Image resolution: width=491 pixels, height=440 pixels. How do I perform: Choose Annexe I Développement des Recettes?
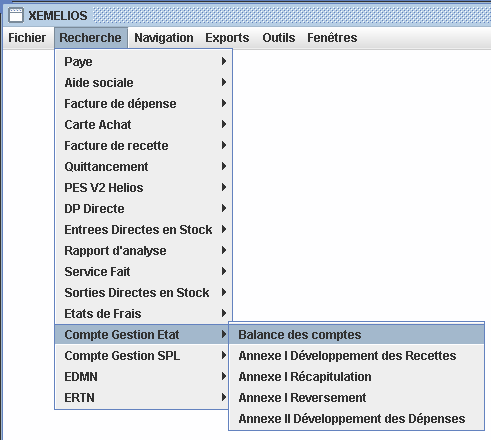click(x=356, y=356)
